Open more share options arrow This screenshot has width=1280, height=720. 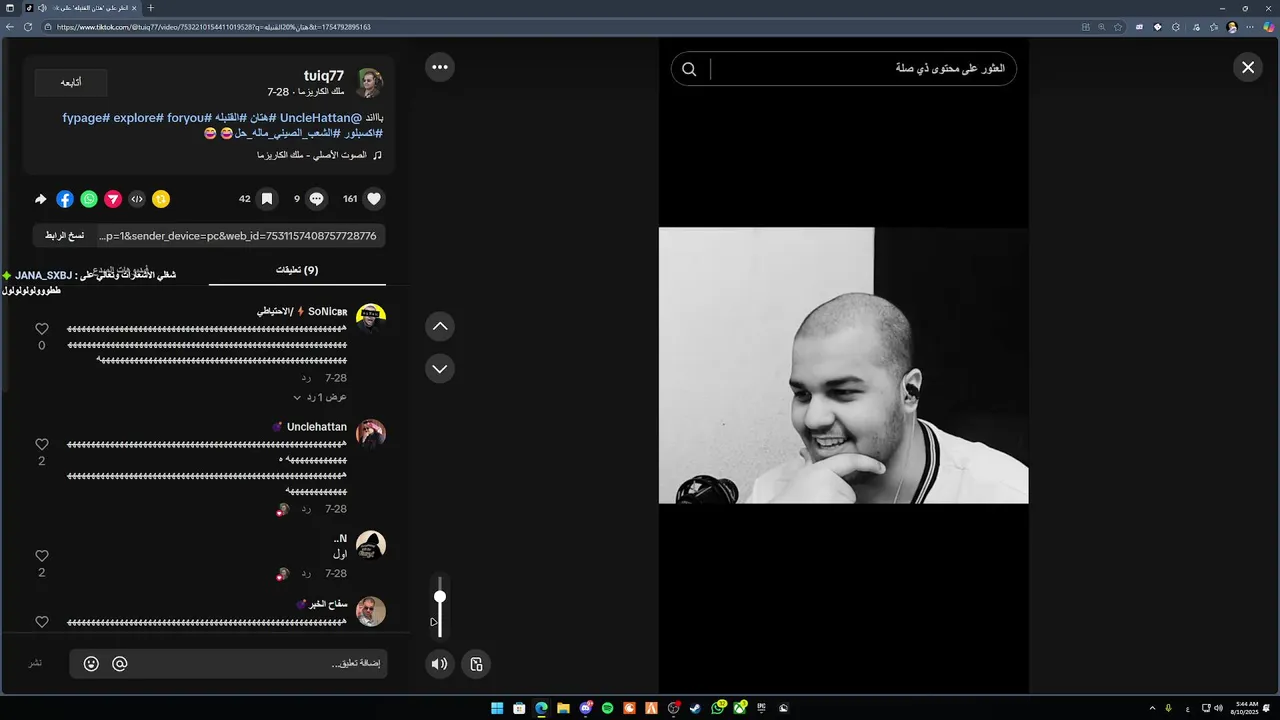41,199
